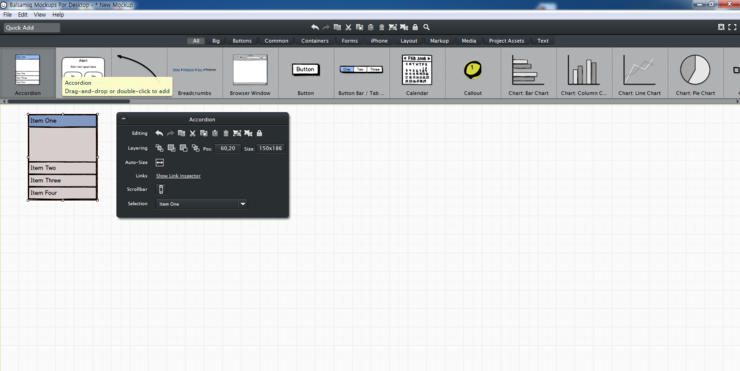Viewport: 740px width, 371px height.
Task: Click the lock icon in the top toolbar
Action: coord(415,27)
